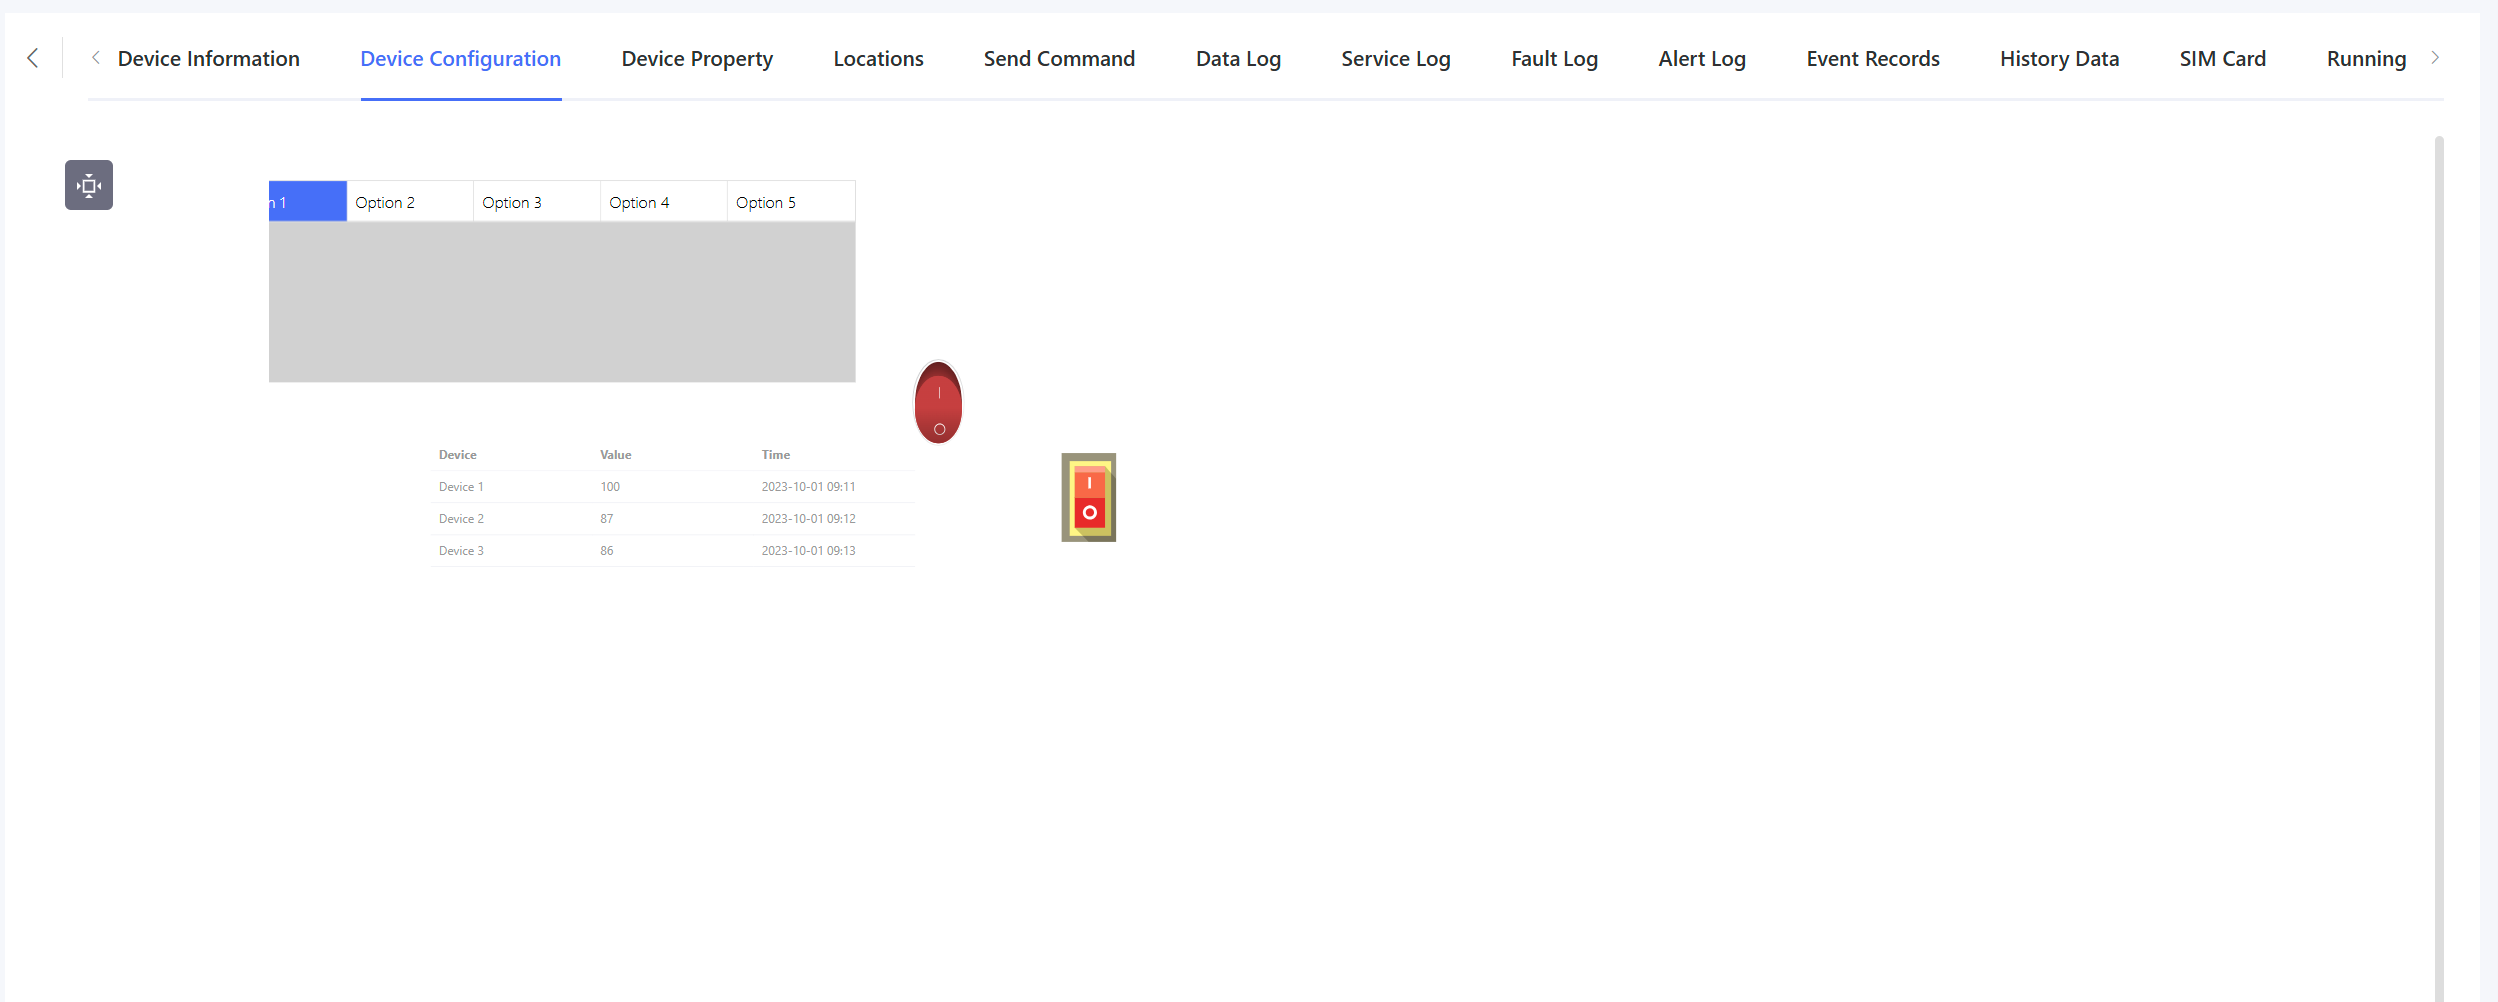Click the Device 1 table row
The height and width of the screenshot is (1002, 2498).
(673, 487)
